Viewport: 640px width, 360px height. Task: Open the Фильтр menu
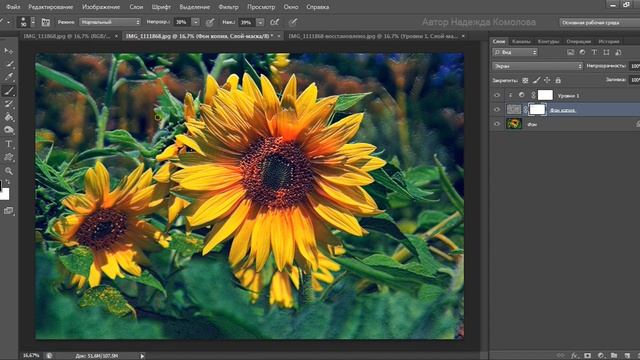click(229, 7)
